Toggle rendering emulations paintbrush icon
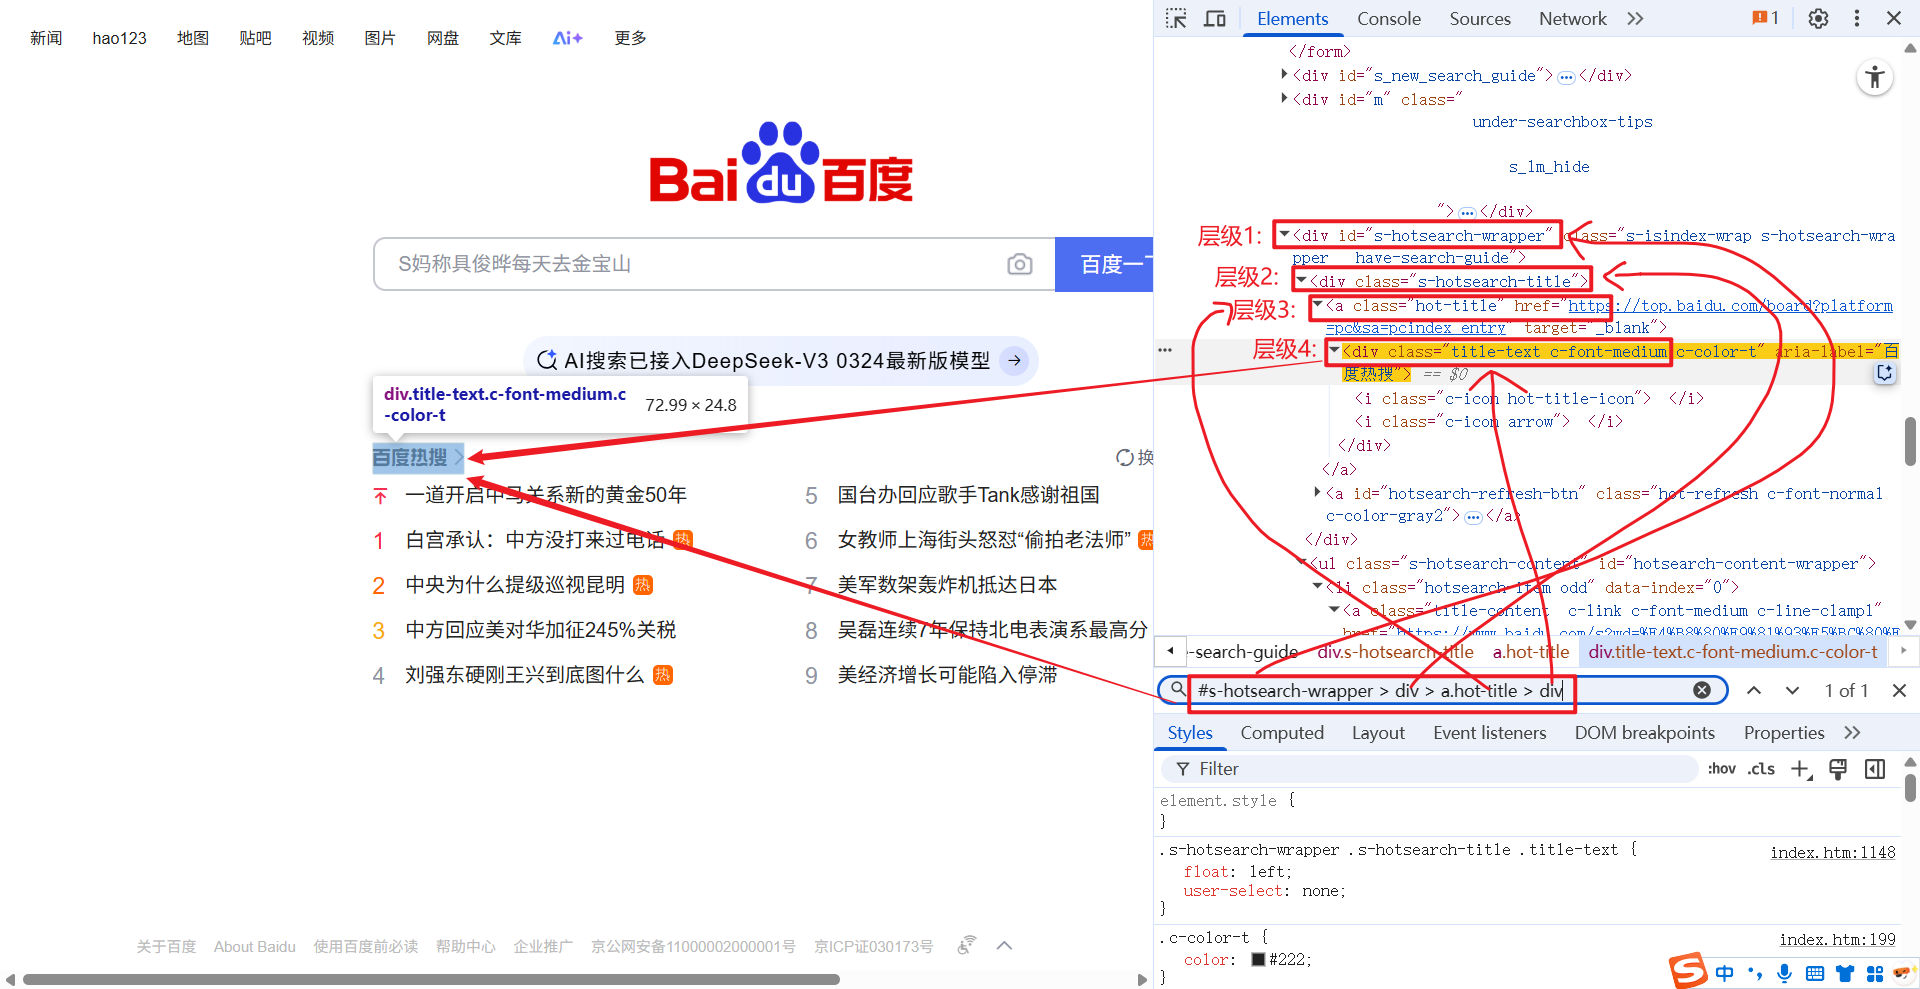This screenshot has height=989, width=1920. 1838,768
